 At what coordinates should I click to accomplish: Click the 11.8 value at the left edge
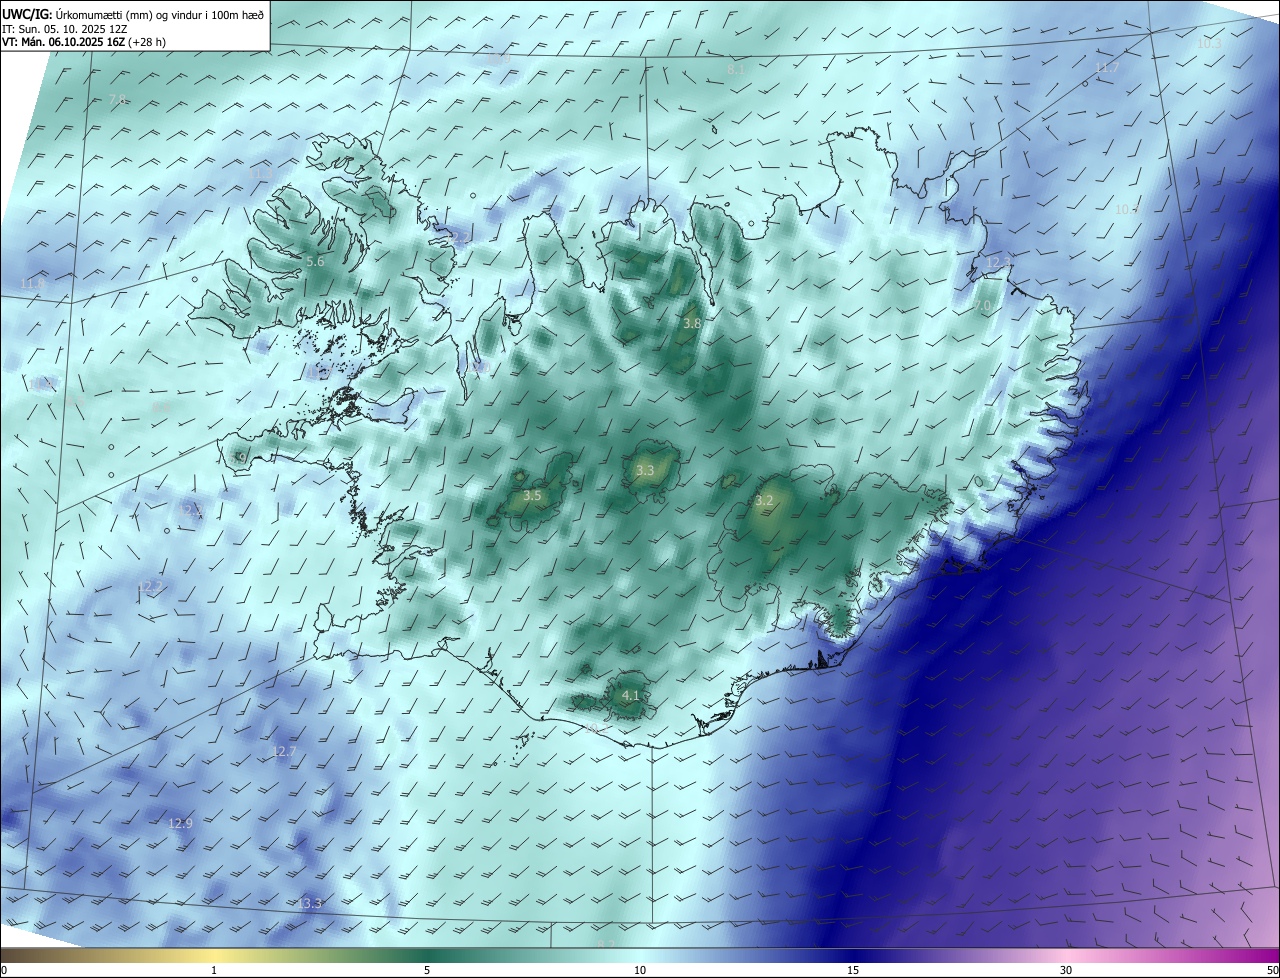(33, 284)
